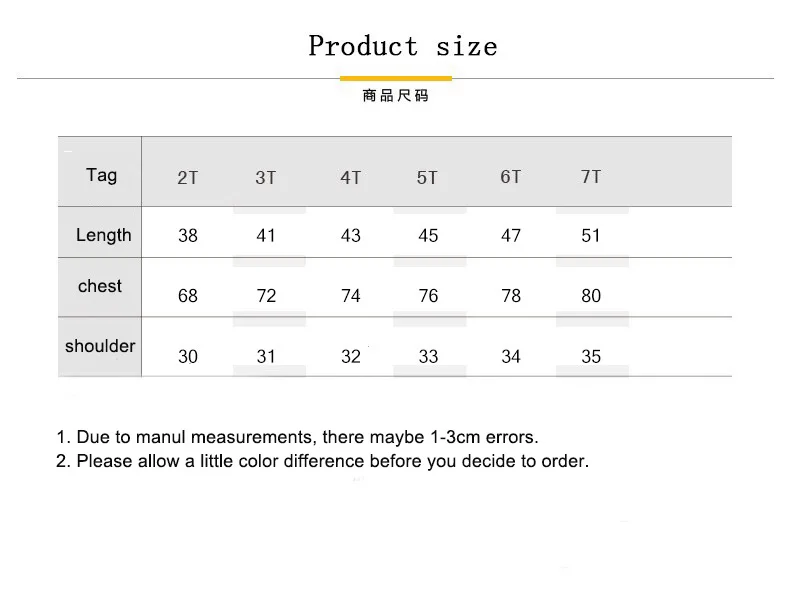
Task: Click length value 38 for 2T
Action: [x=187, y=235]
